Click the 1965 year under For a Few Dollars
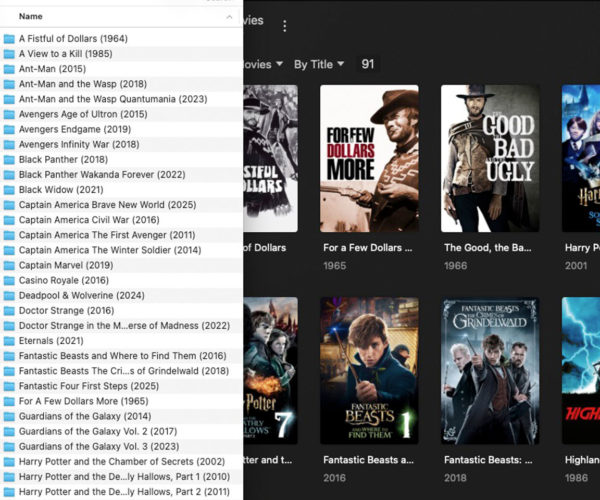Image resolution: width=600 pixels, height=500 pixels. (x=334, y=265)
